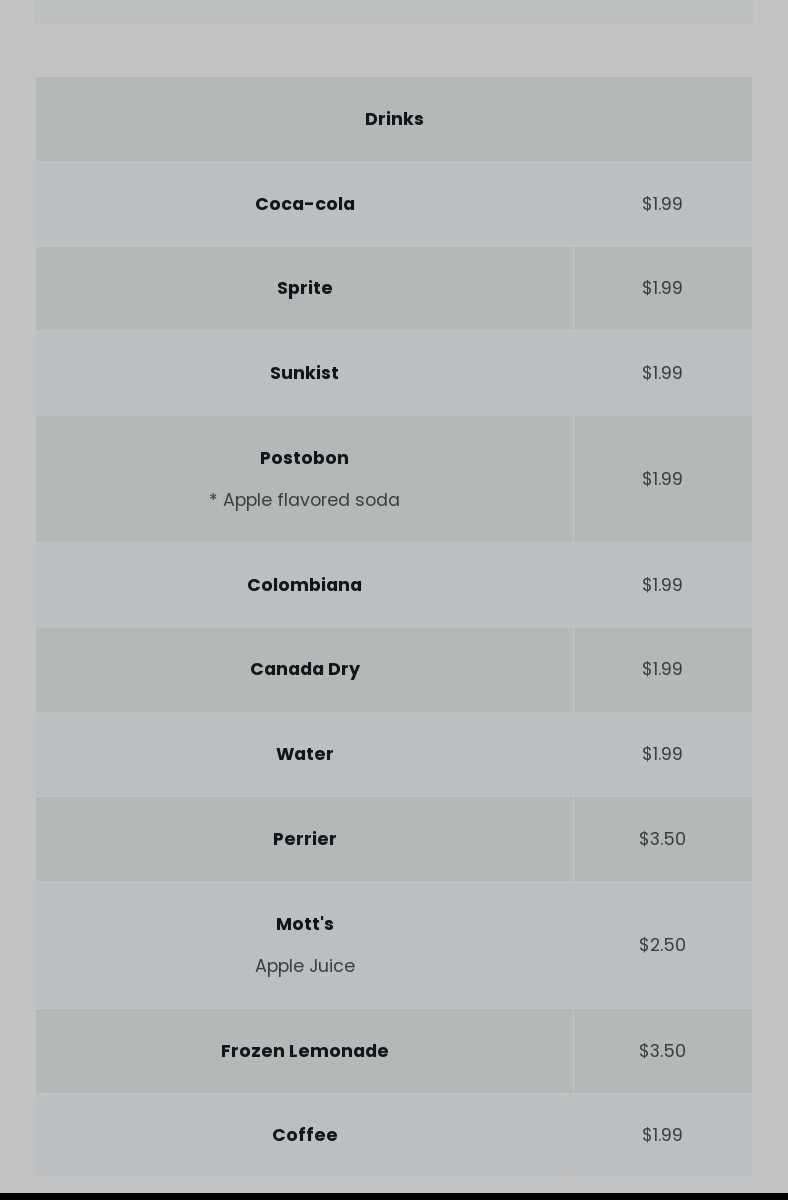788x1200 pixels.
Task: Select the Postobon drink title
Action: (x=305, y=458)
